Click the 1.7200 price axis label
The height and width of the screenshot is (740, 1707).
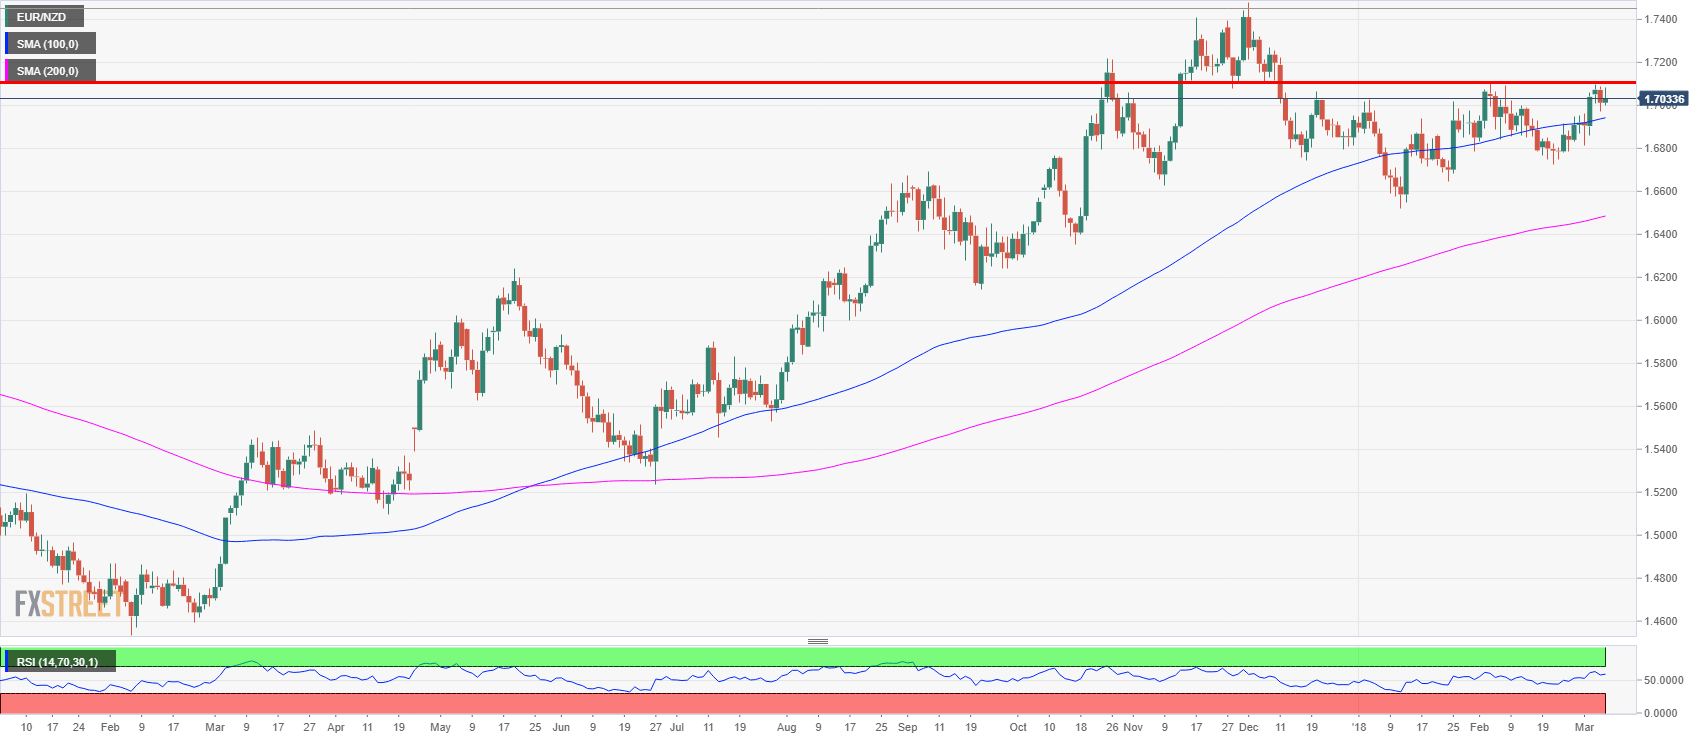[1663, 62]
